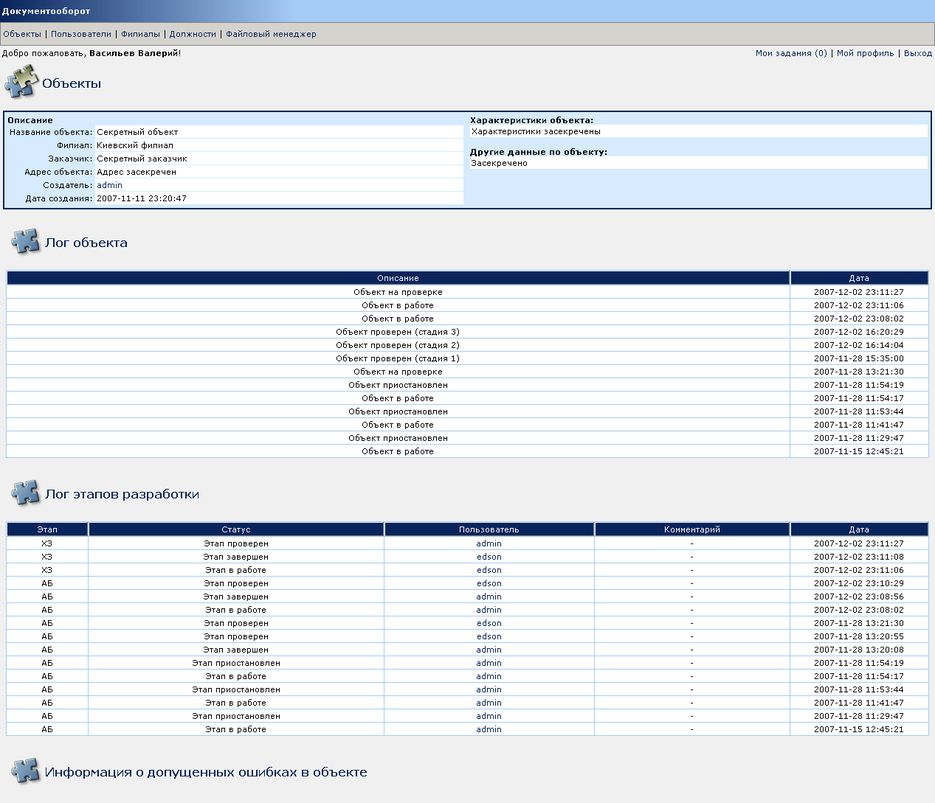935x803 pixels.
Task: Click edson user in 13:21:30 stage row
Action: tap(489, 623)
